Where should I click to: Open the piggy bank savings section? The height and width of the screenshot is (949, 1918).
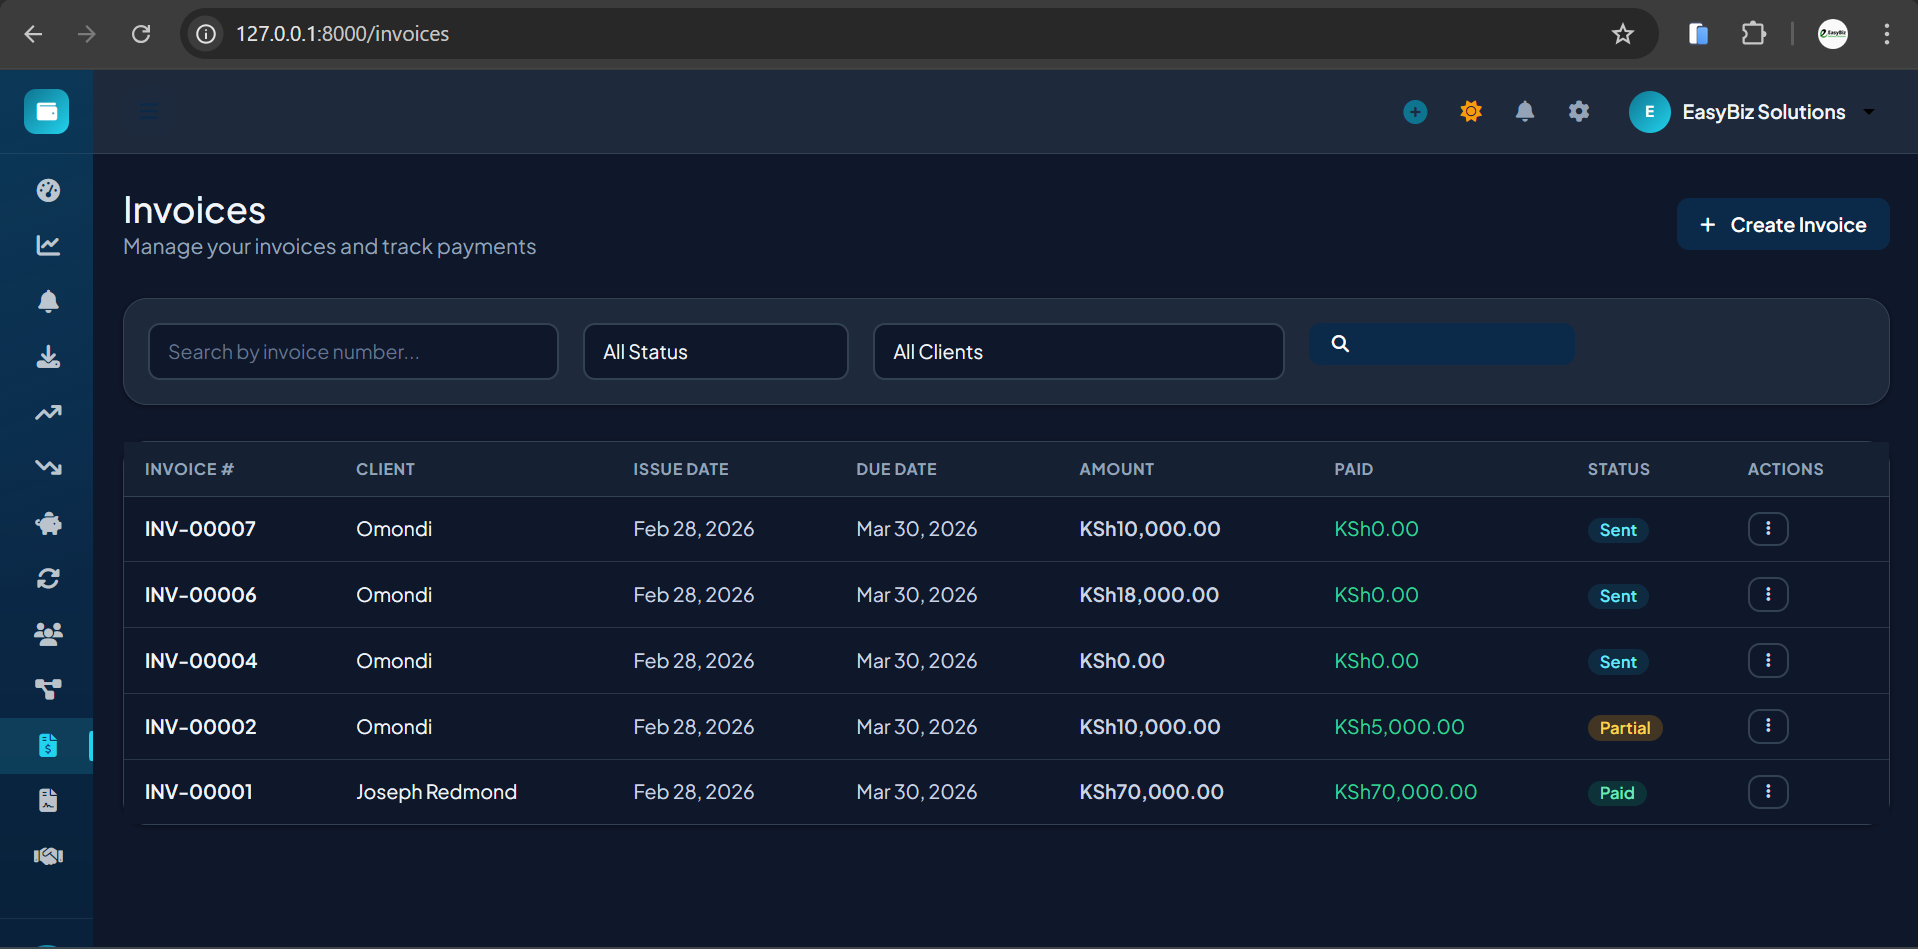click(x=47, y=523)
